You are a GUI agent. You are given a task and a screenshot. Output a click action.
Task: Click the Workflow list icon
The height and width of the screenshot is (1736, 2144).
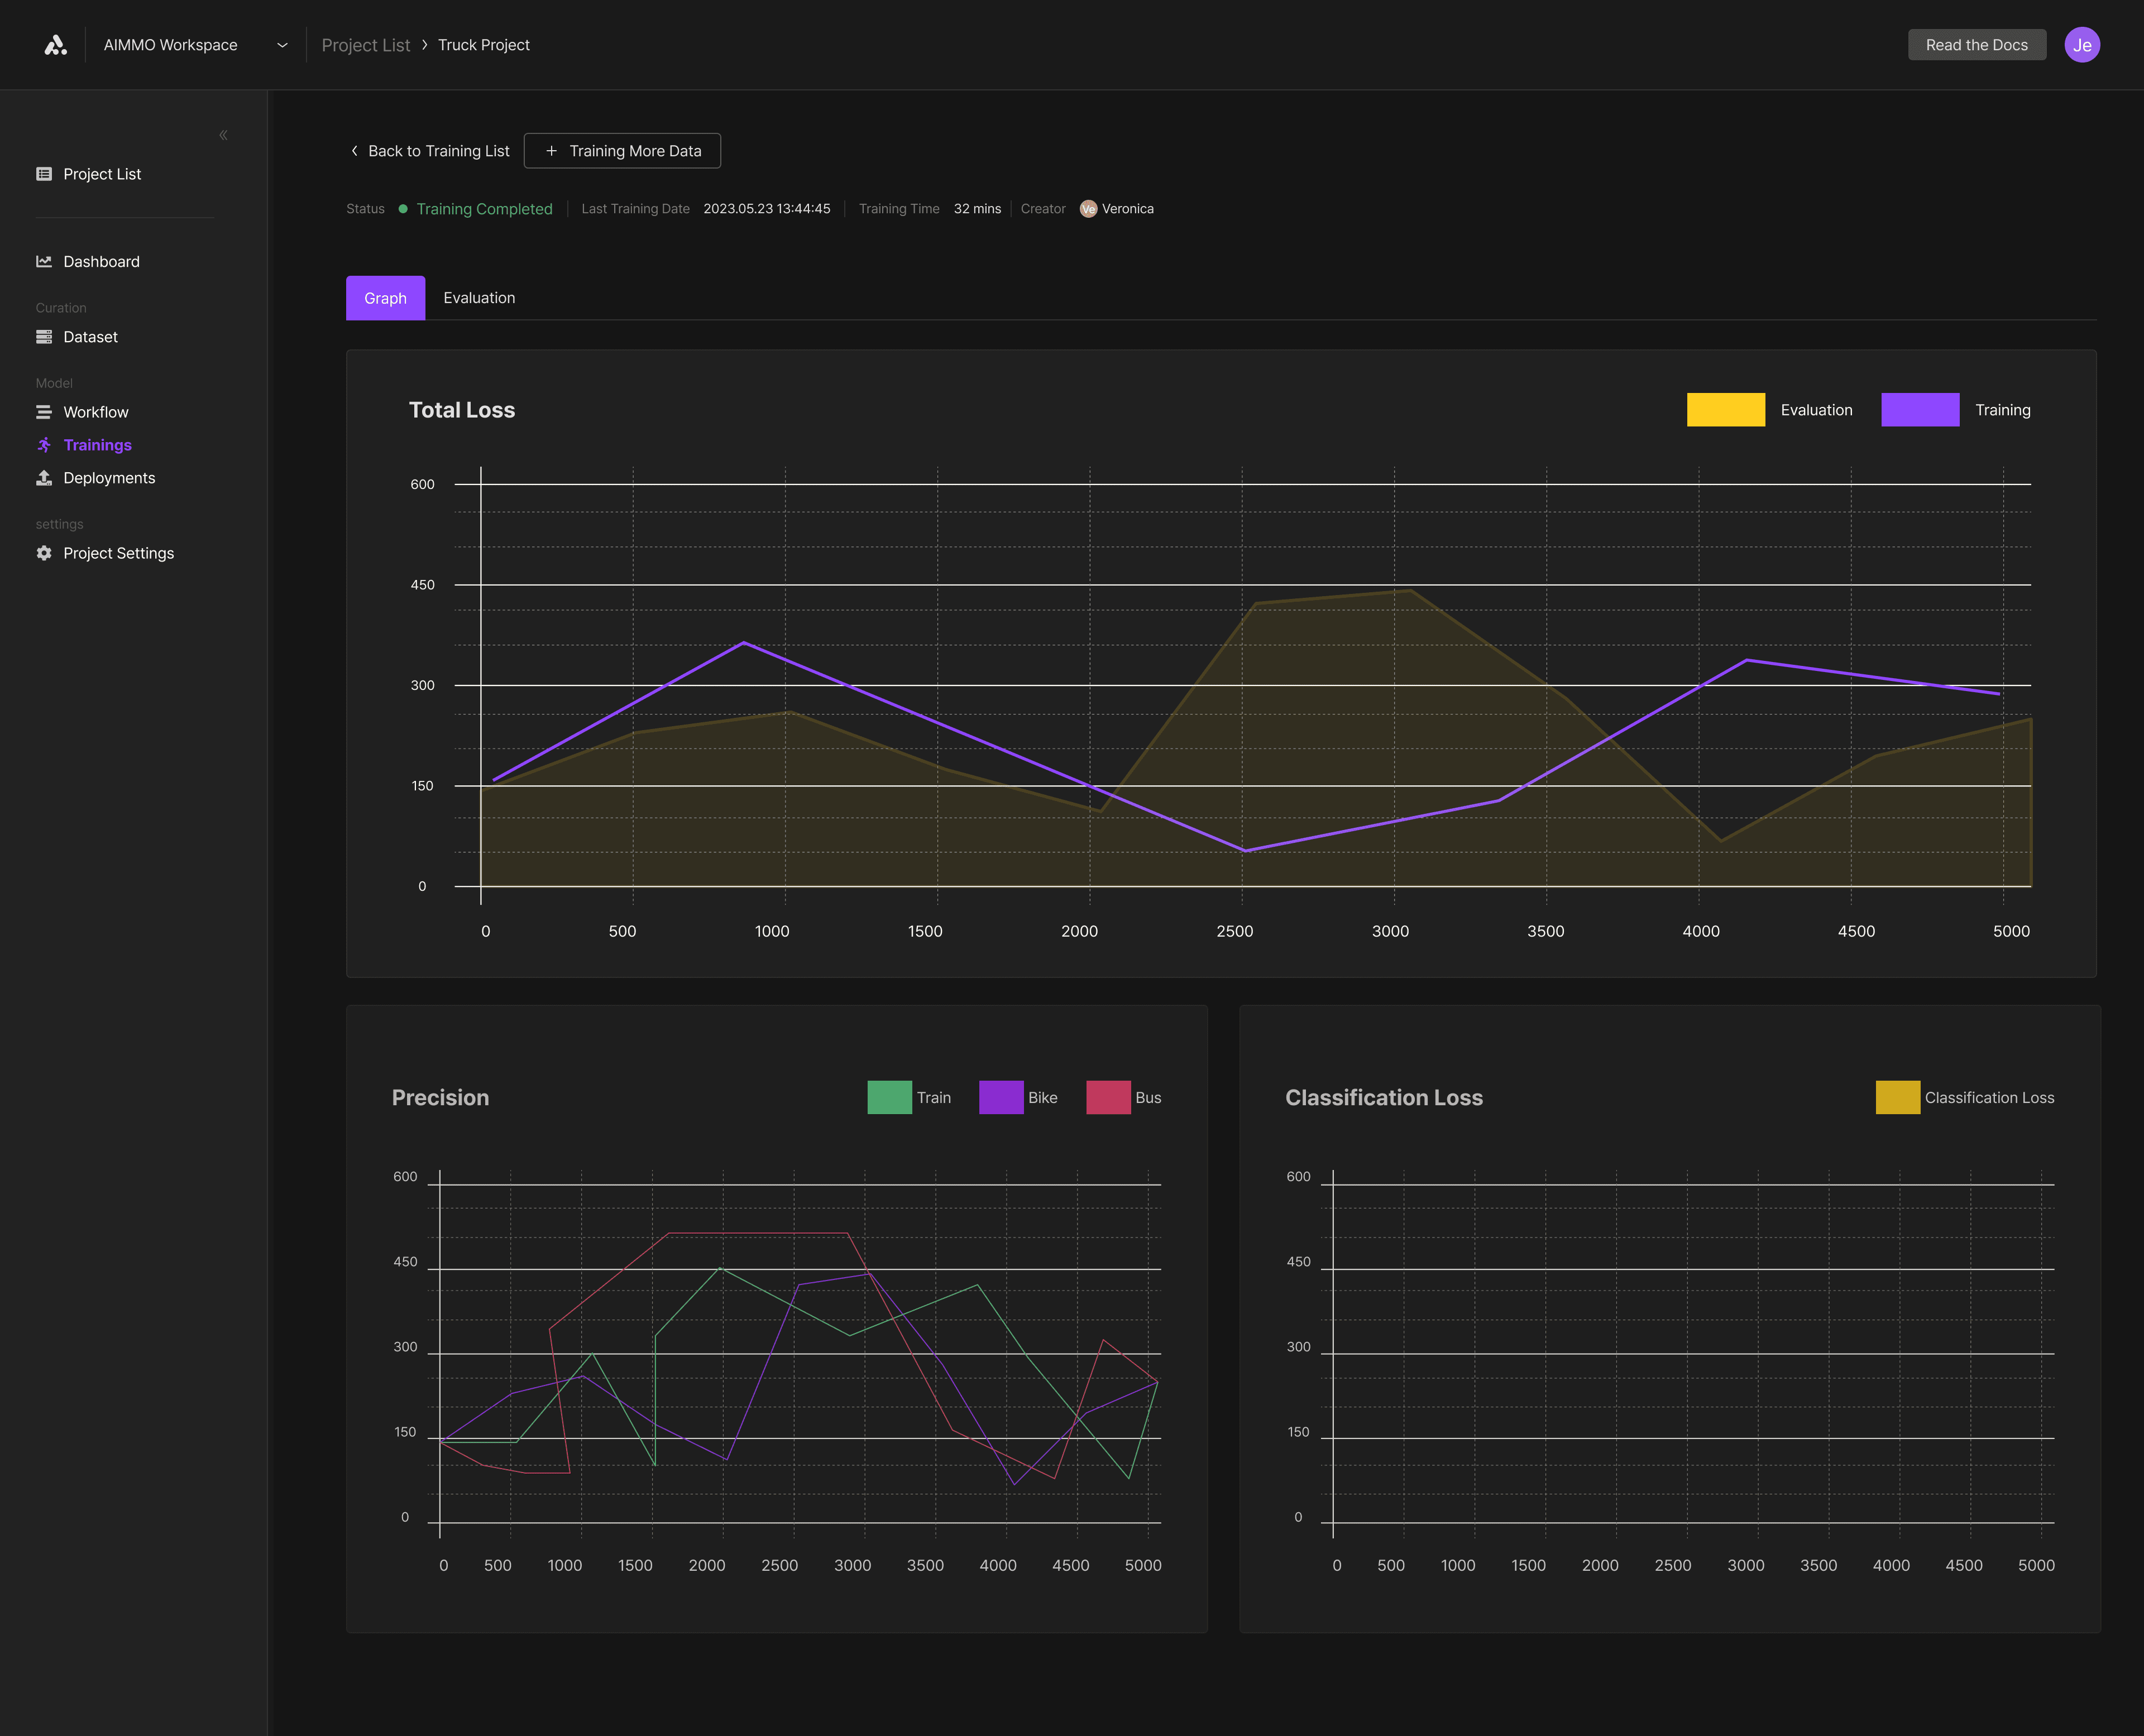tap(44, 412)
